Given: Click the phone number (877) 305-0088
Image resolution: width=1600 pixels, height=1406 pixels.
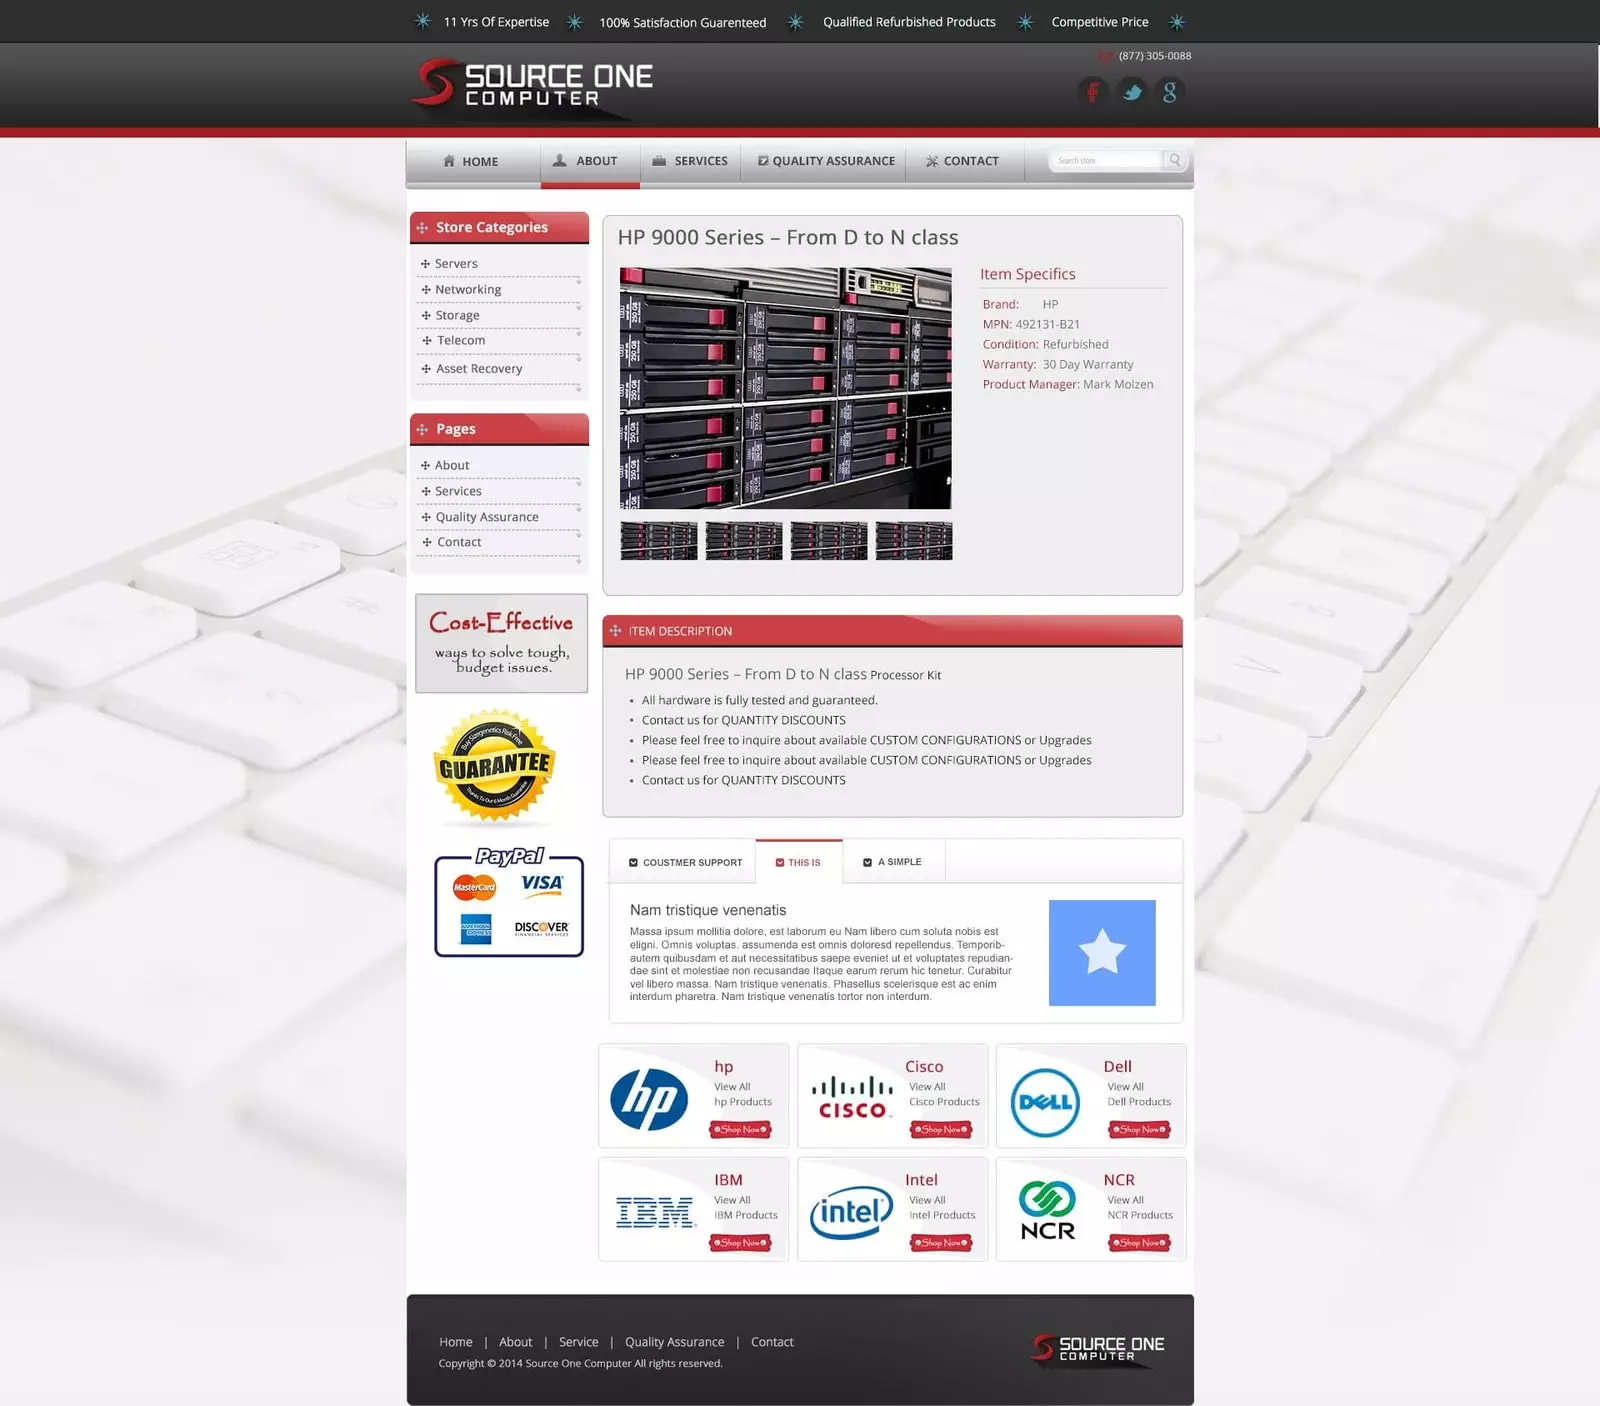Looking at the screenshot, I should 1154,56.
